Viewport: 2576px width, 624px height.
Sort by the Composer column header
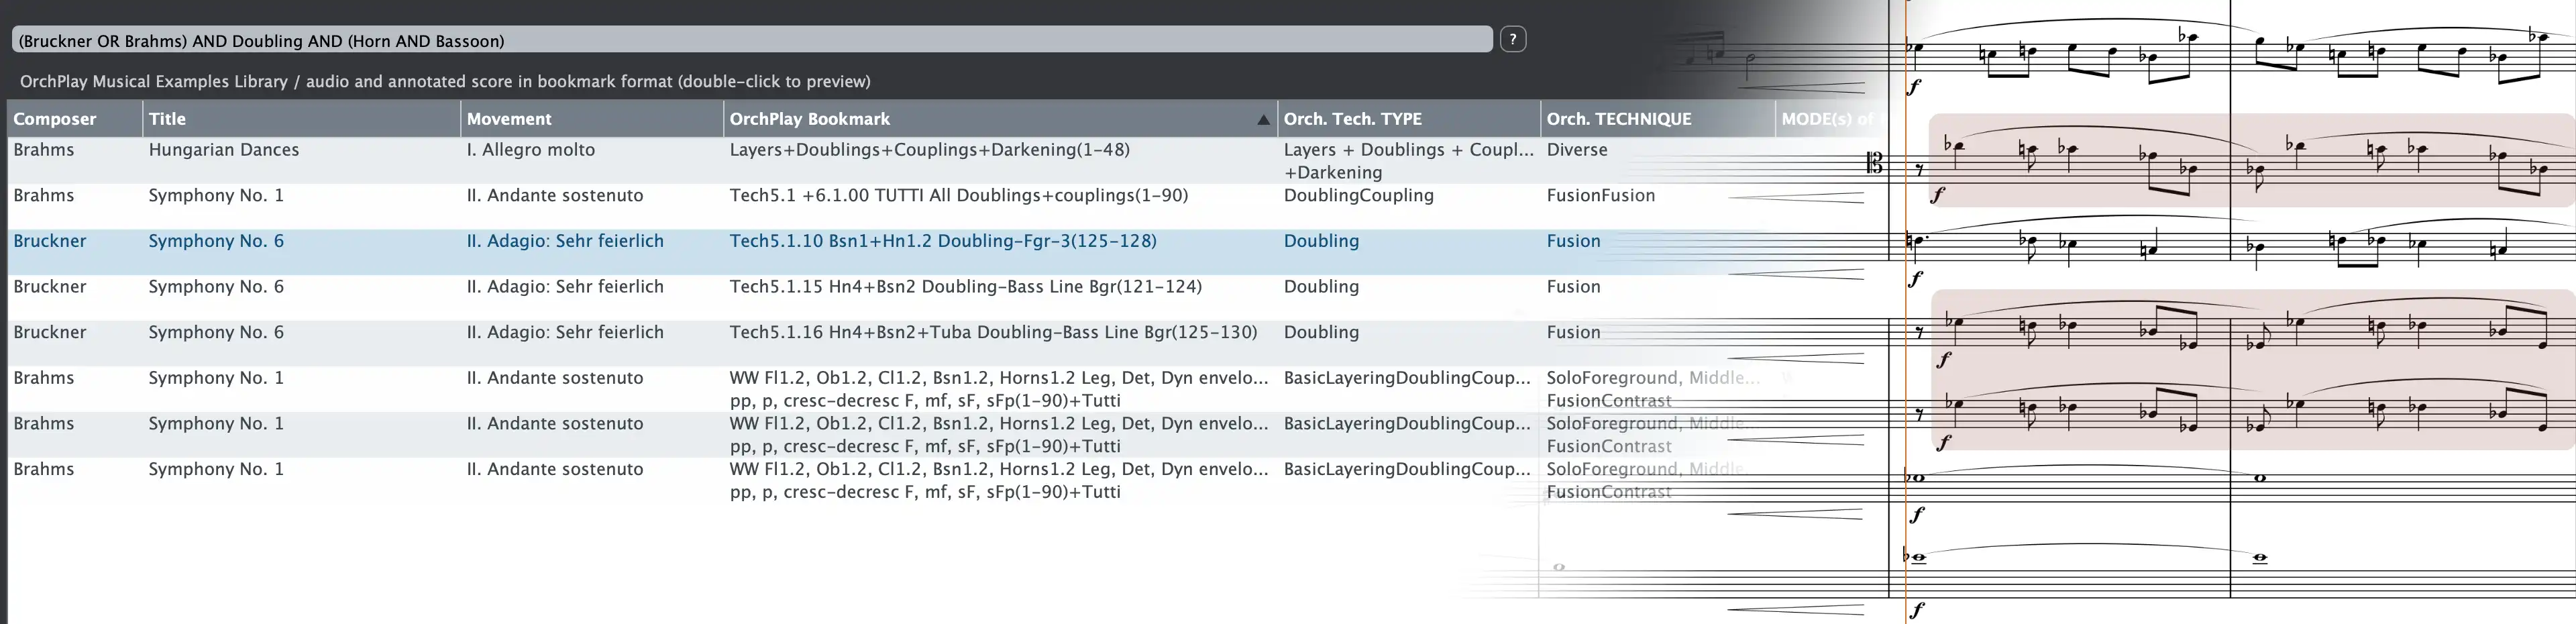[x=75, y=119]
